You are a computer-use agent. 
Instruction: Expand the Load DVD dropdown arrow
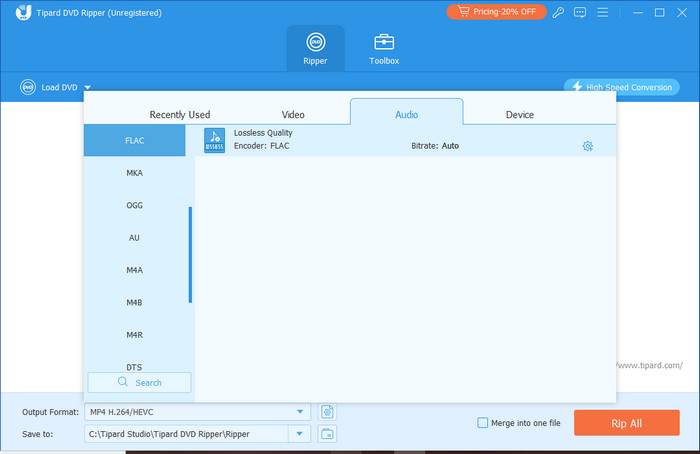pyautogui.click(x=88, y=87)
